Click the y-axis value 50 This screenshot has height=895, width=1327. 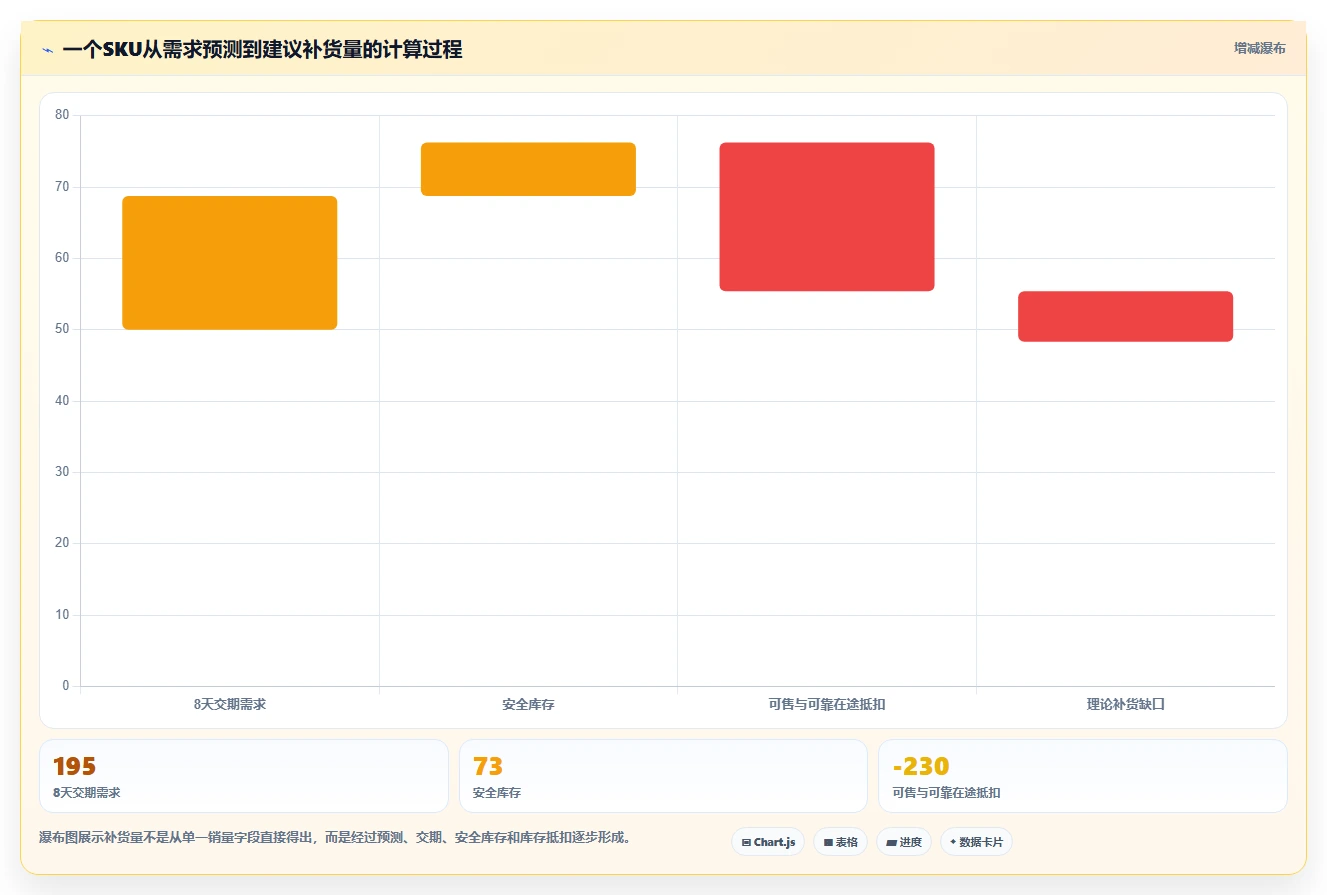62,329
